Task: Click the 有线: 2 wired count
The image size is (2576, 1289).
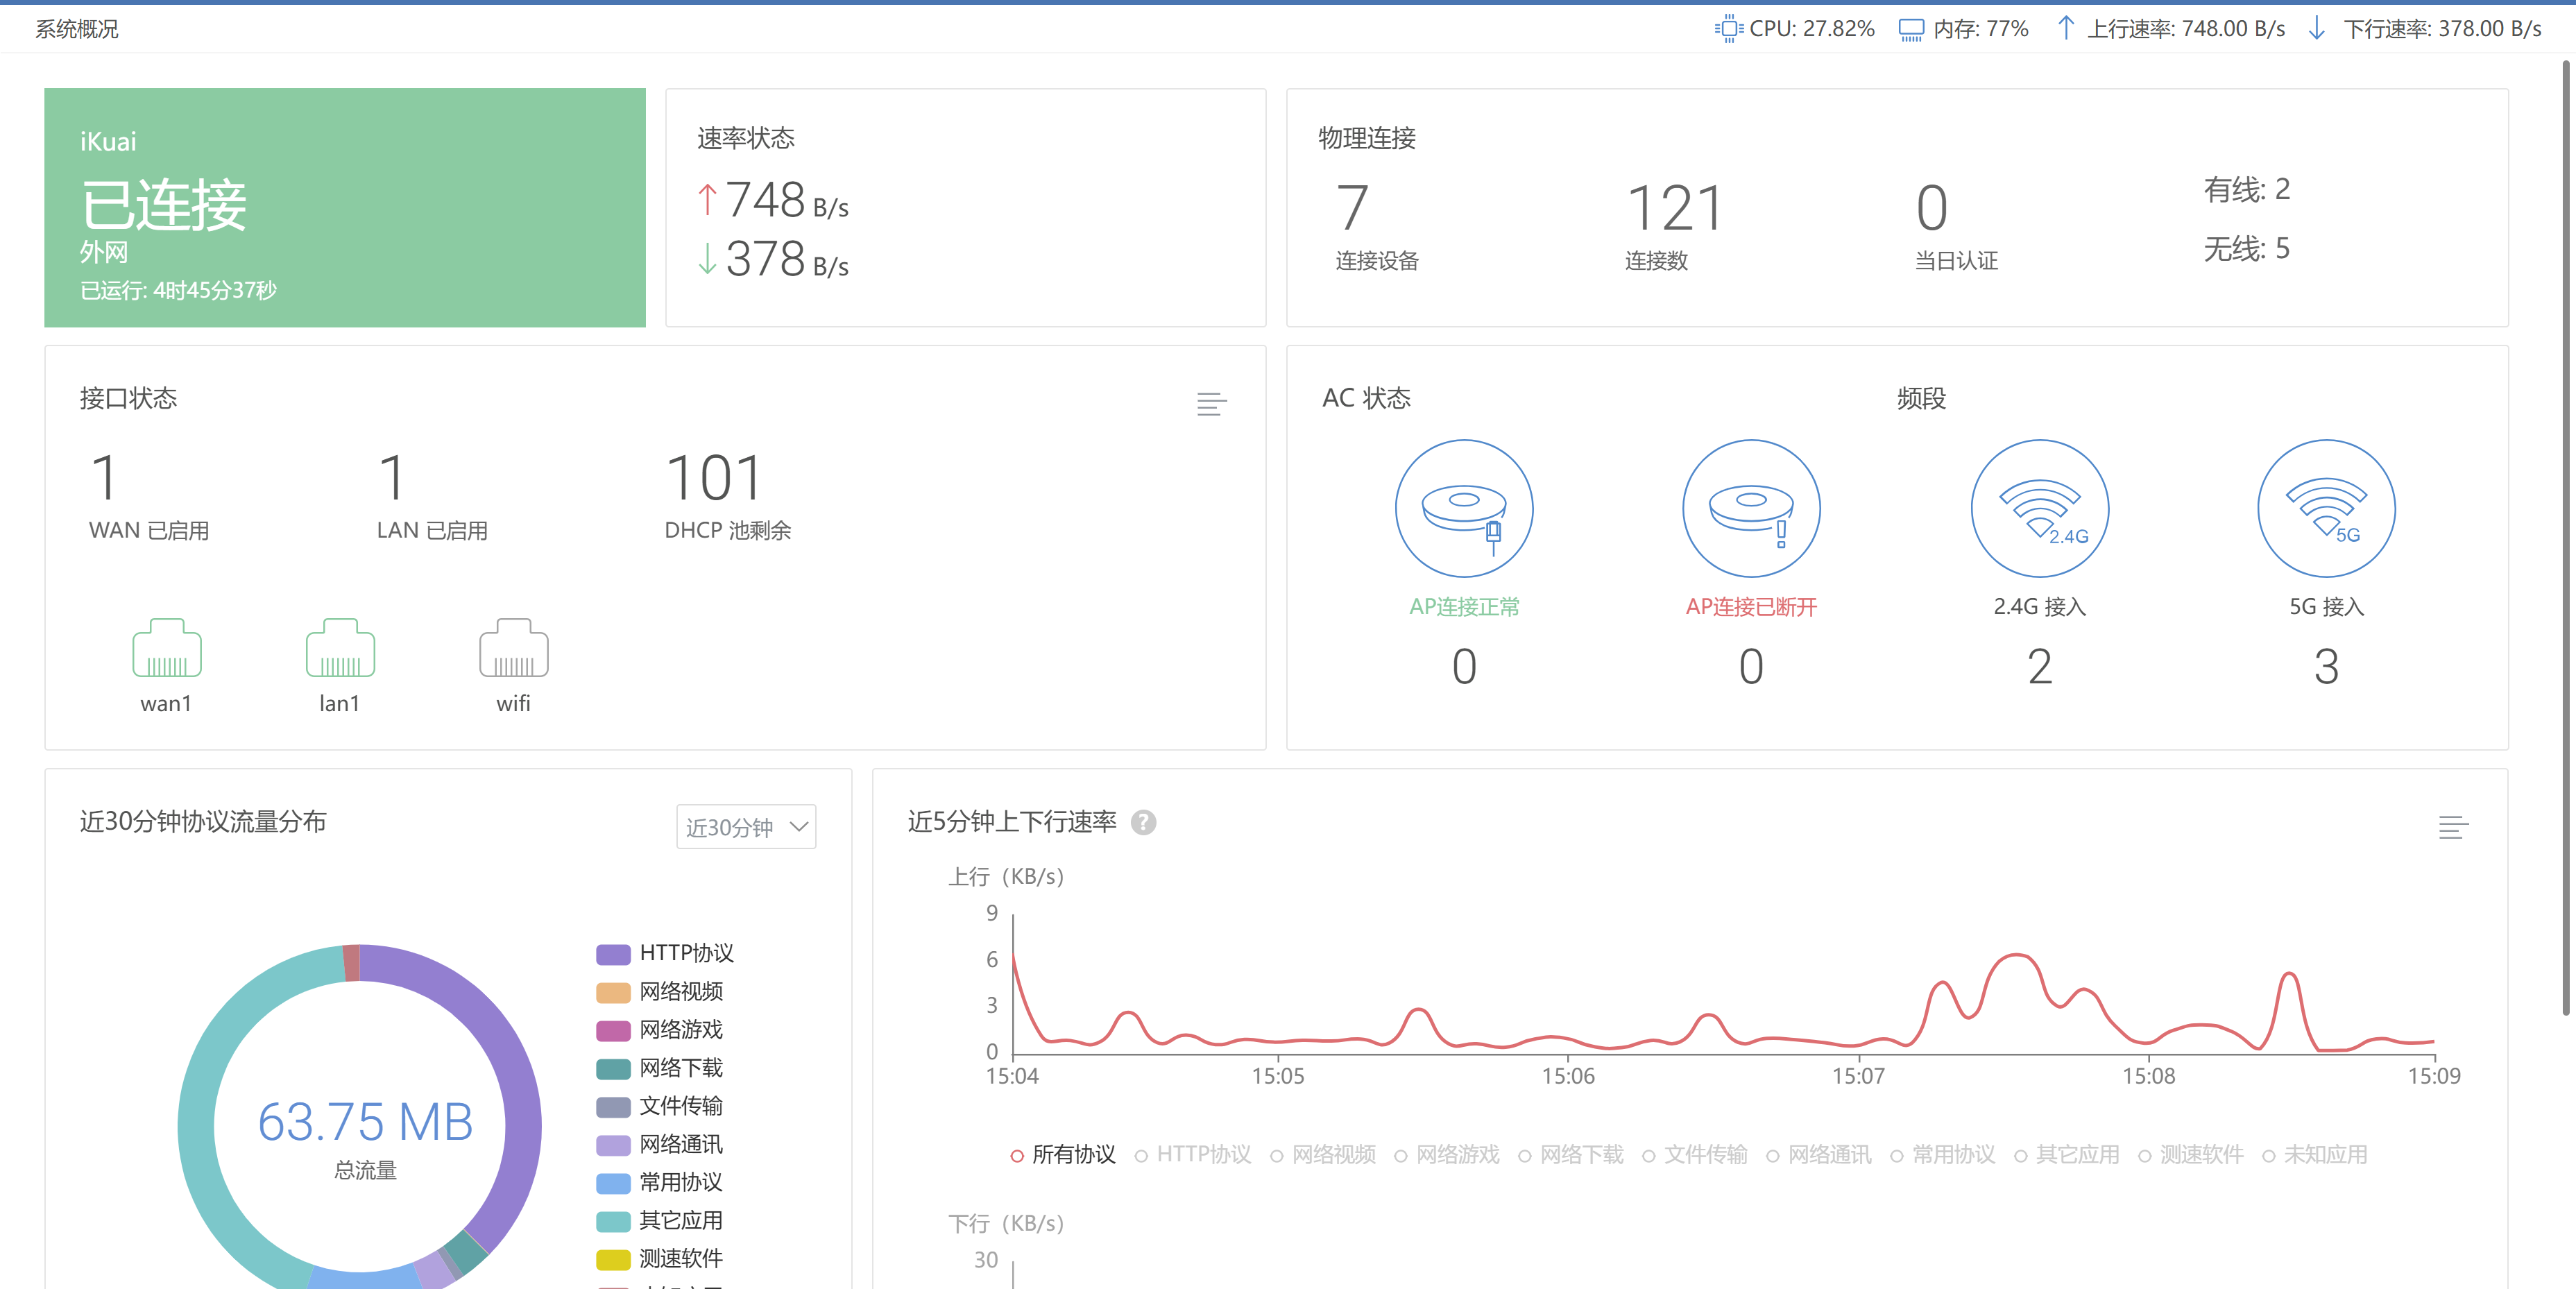Action: (2246, 189)
